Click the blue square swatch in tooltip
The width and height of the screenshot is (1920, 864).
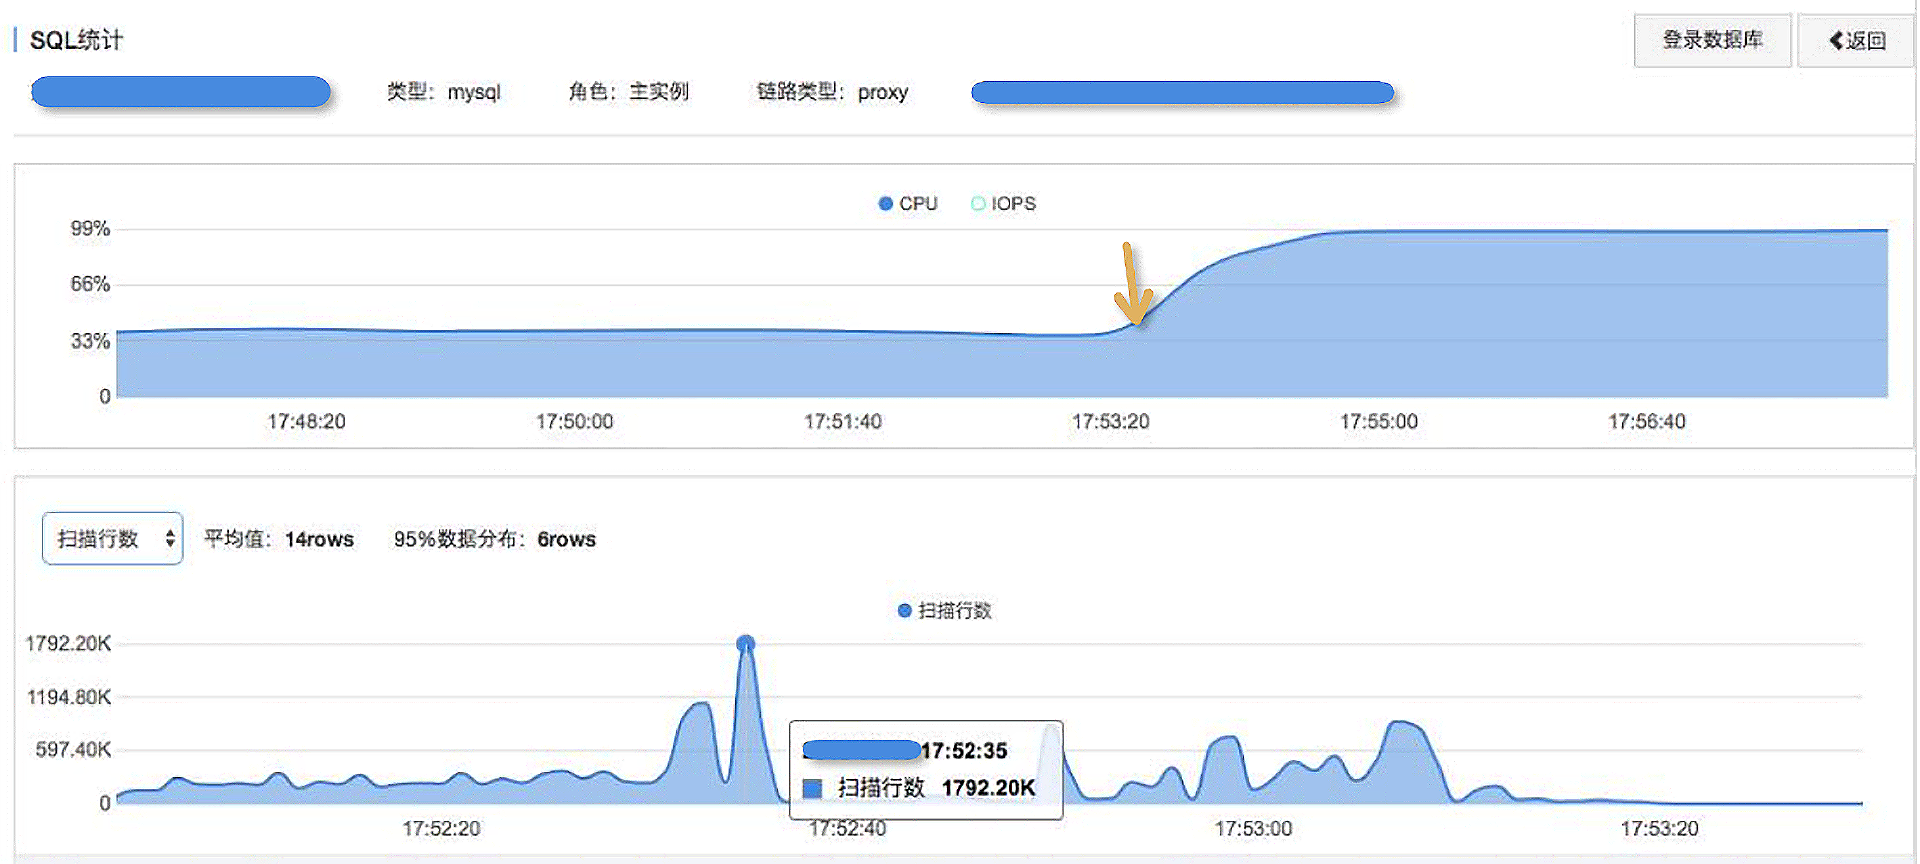pyautogui.click(x=813, y=788)
